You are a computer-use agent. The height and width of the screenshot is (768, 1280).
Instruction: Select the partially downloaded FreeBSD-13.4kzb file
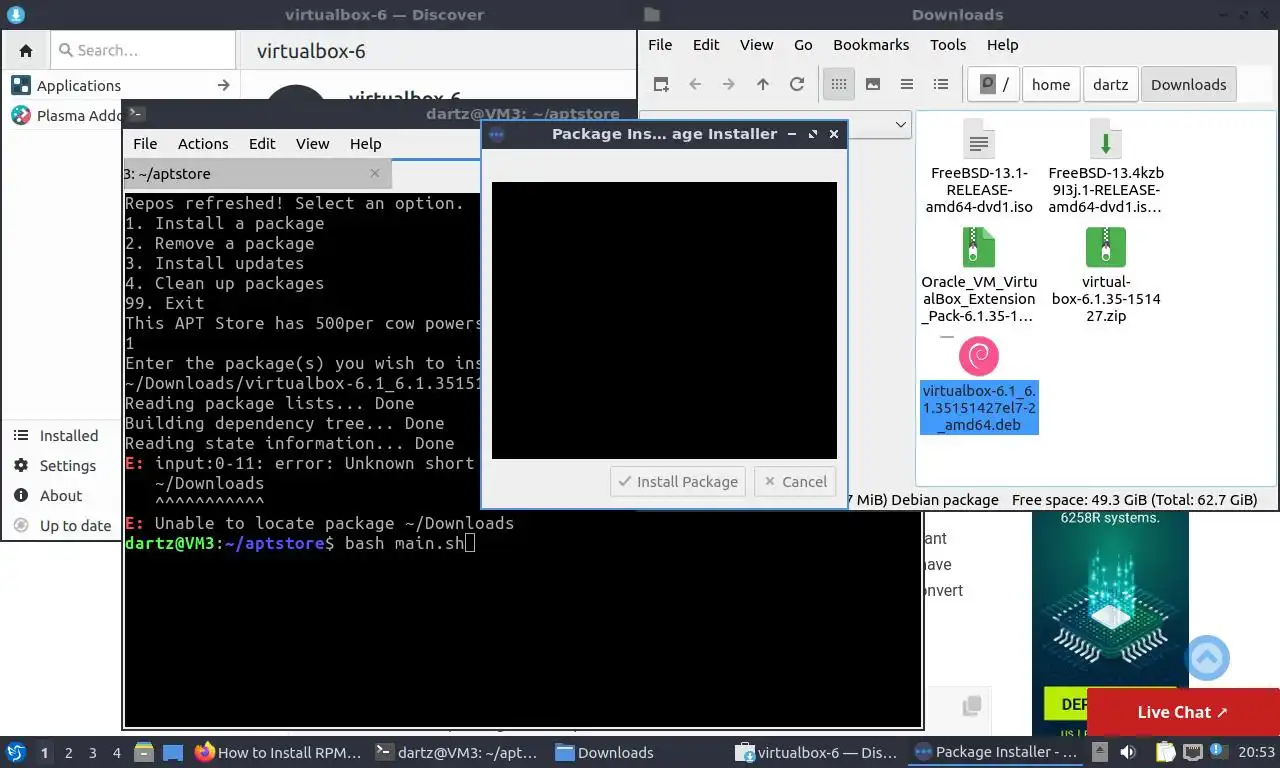(1105, 166)
